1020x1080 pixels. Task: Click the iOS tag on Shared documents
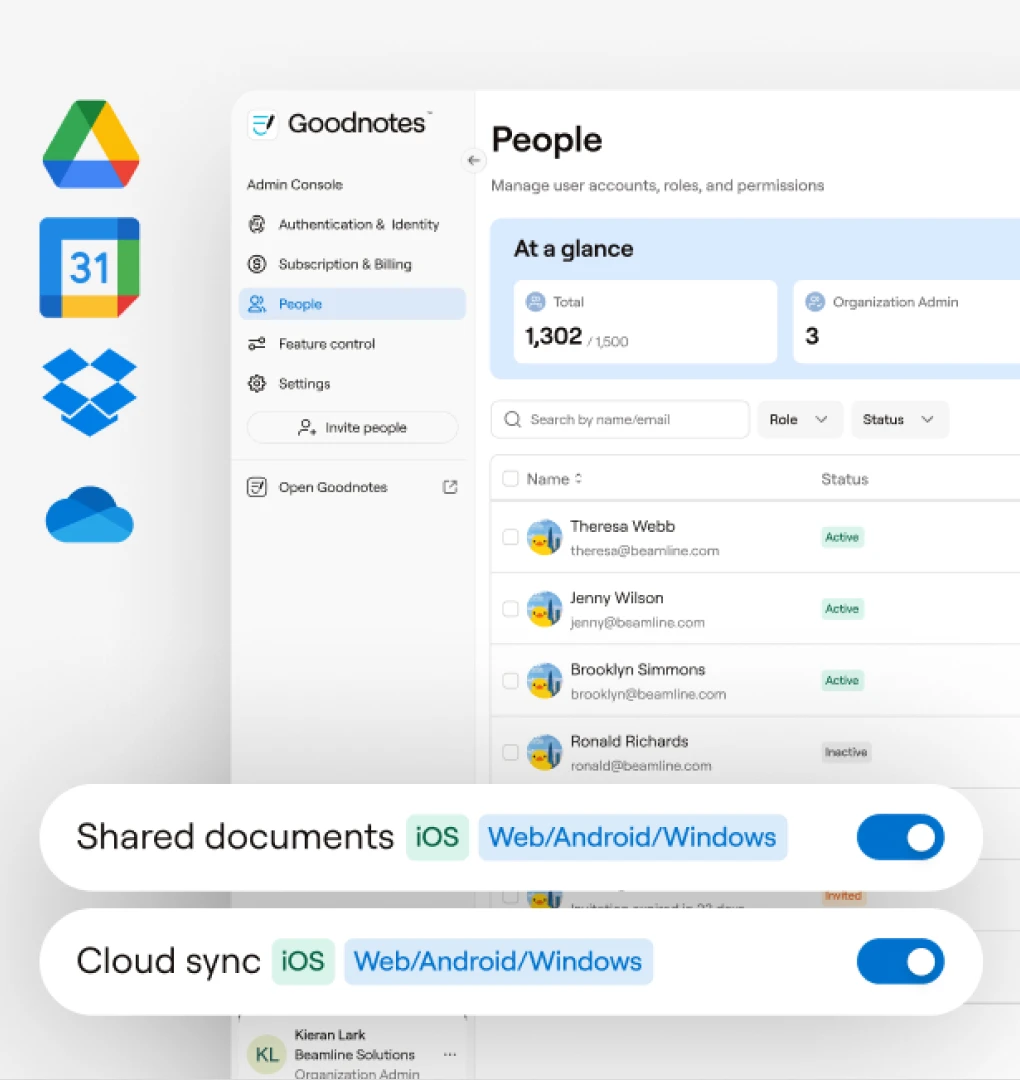tap(437, 837)
